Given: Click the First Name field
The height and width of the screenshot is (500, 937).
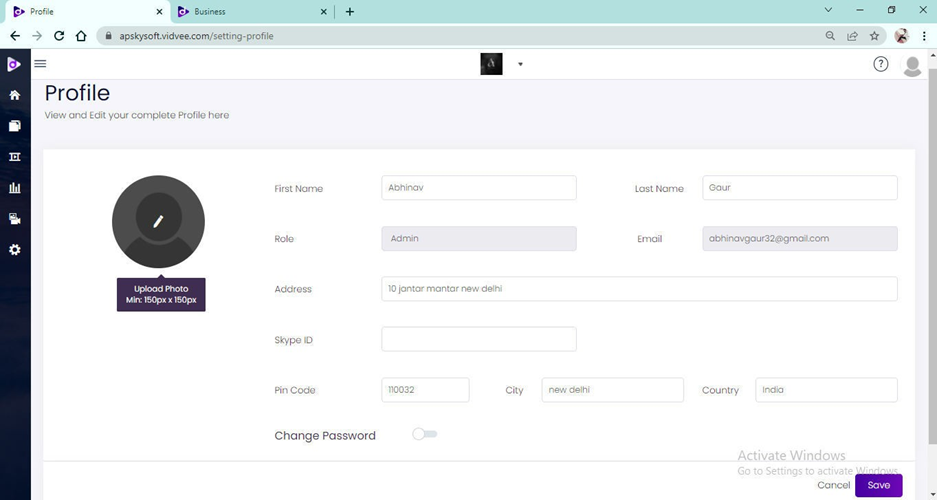Looking at the screenshot, I should (479, 188).
